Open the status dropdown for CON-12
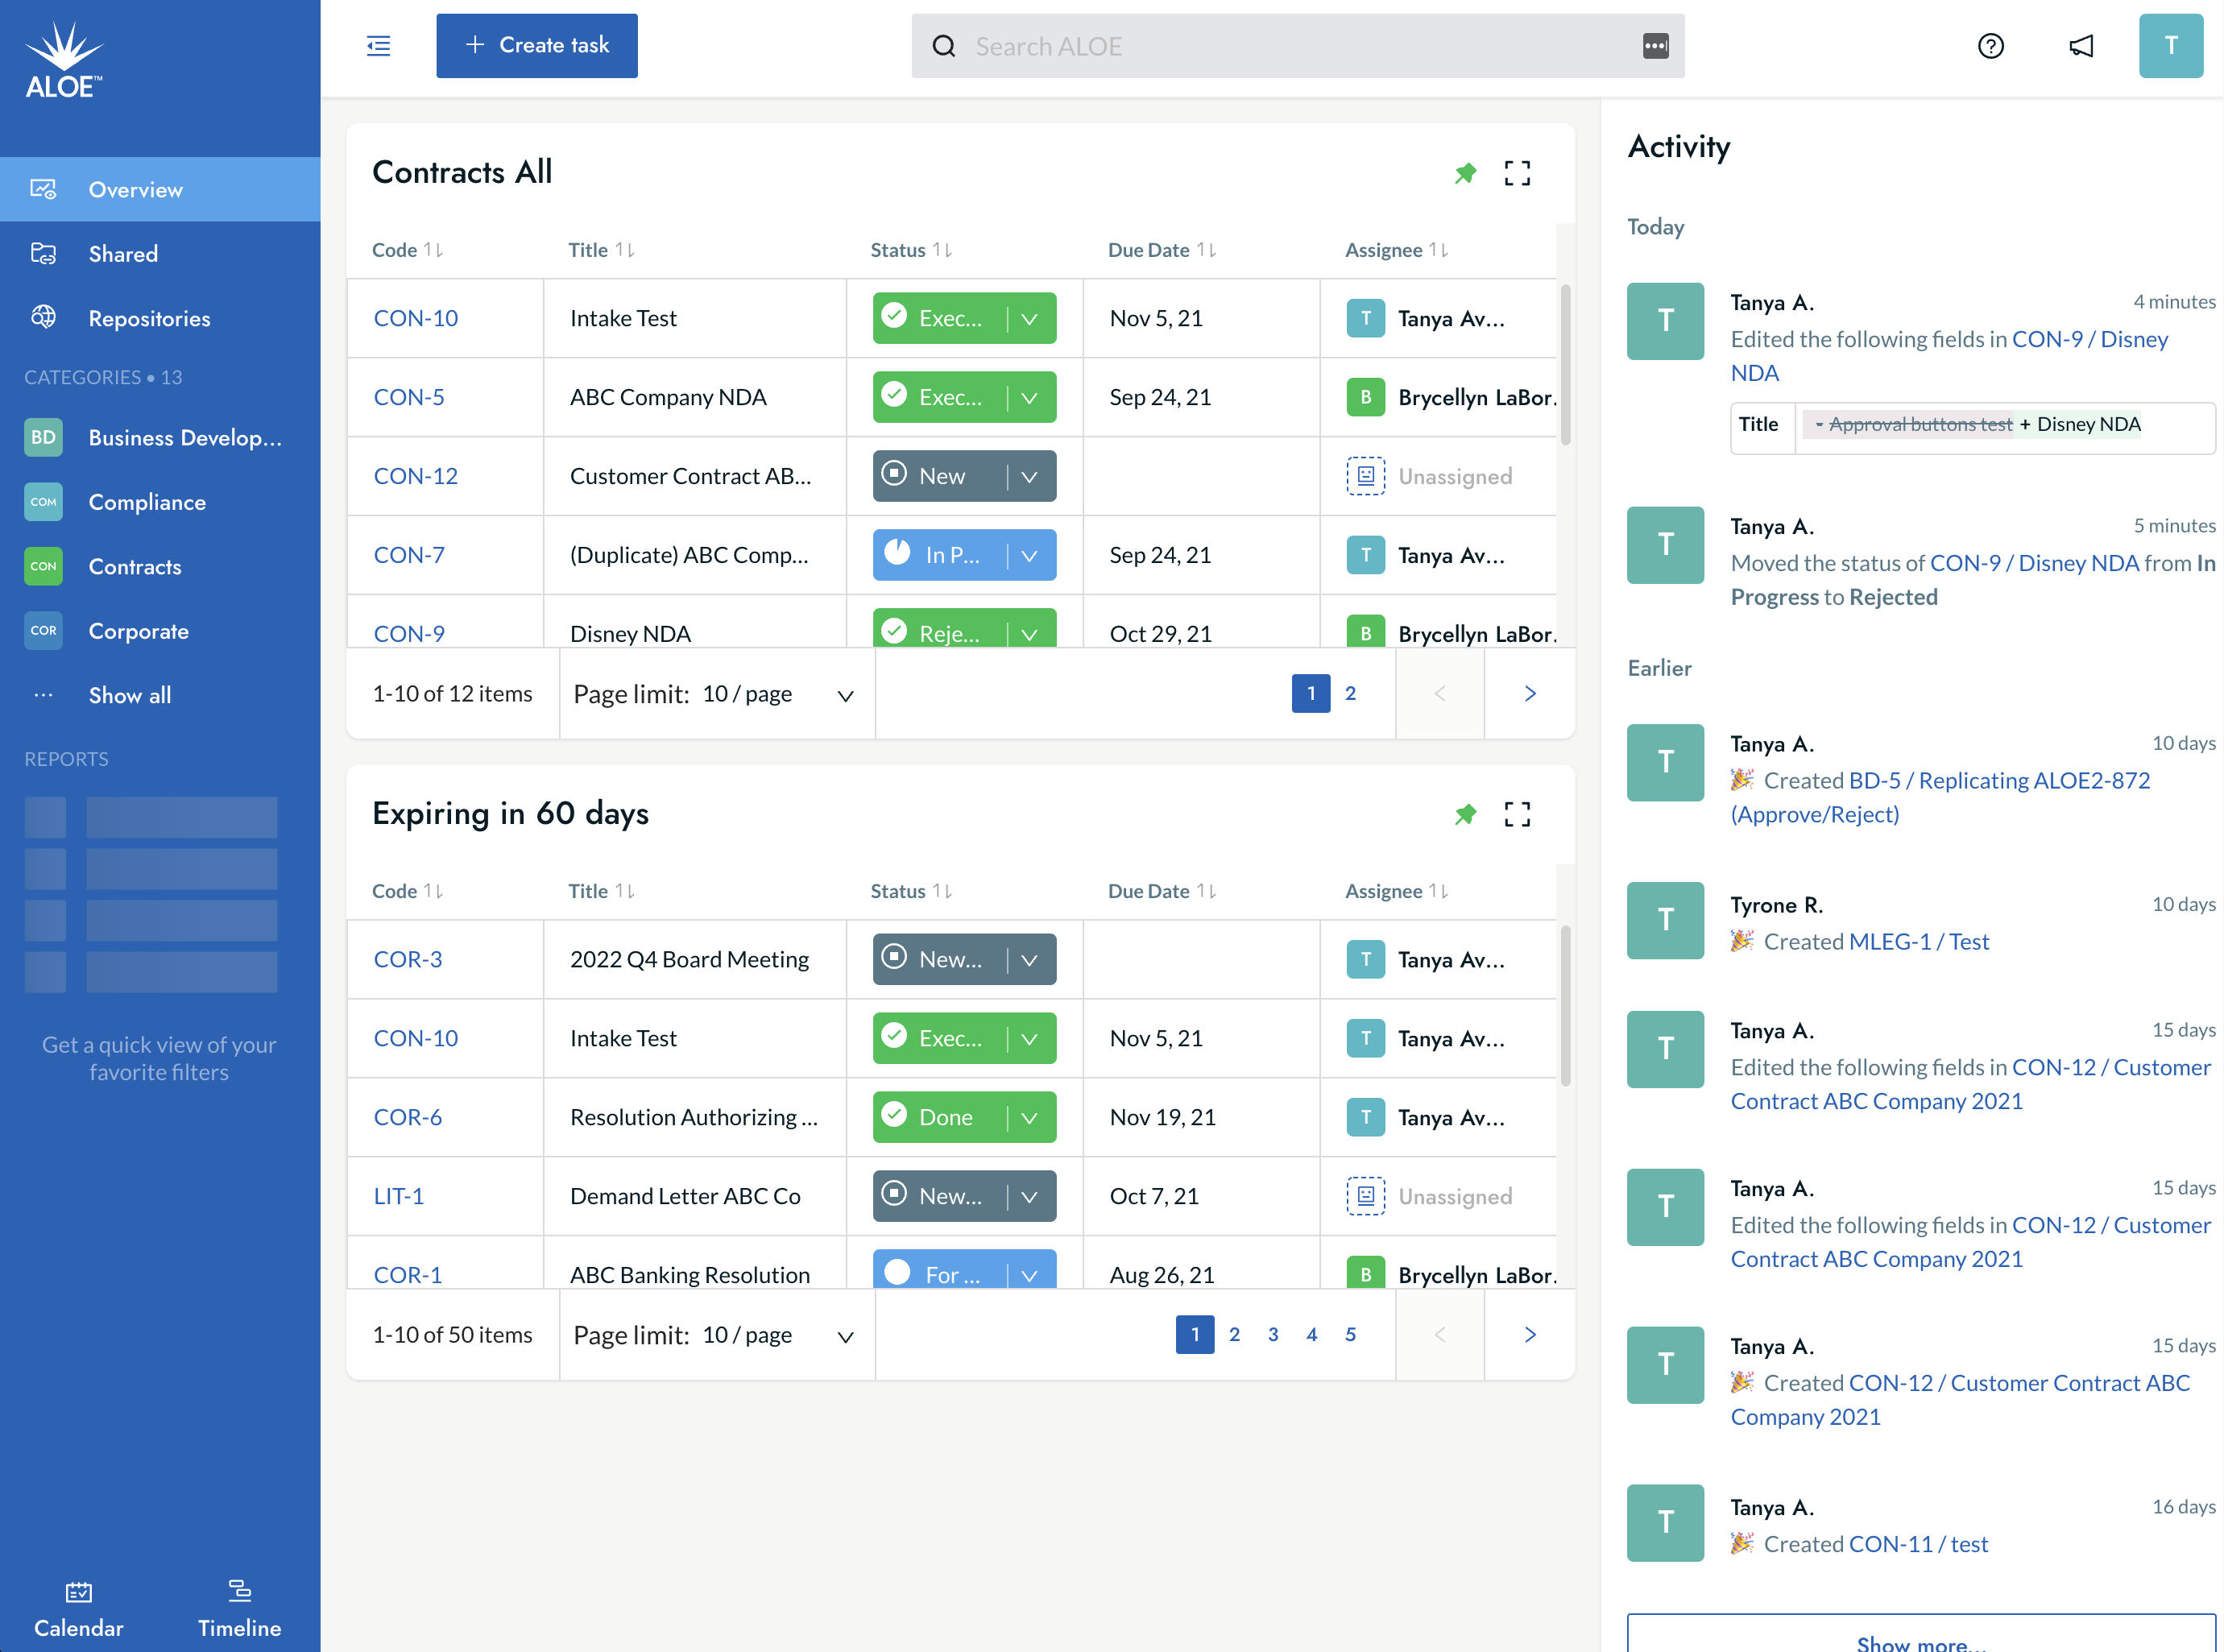The height and width of the screenshot is (1652, 2224). 1030,476
